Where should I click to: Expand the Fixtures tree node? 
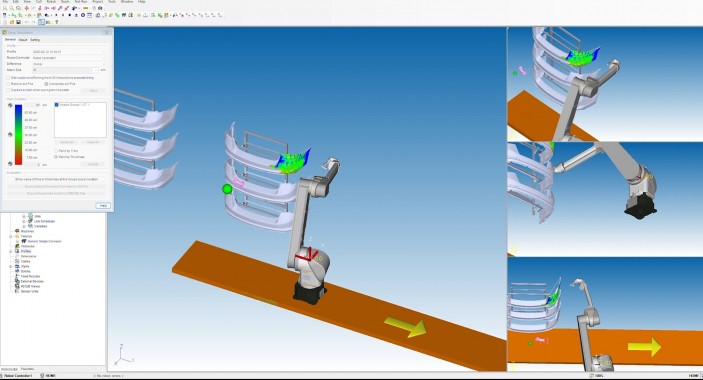pos(11,236)
